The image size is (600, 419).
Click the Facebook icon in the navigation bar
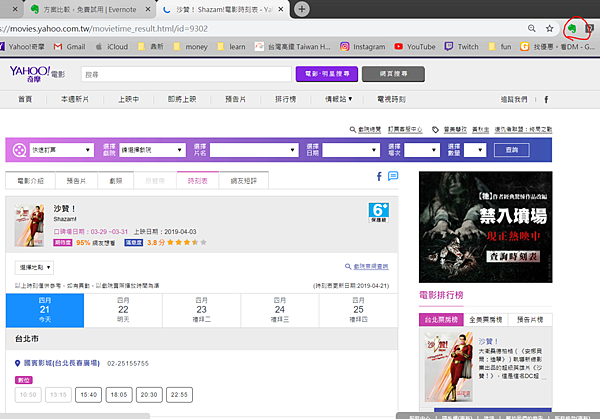tap(546, 99)
